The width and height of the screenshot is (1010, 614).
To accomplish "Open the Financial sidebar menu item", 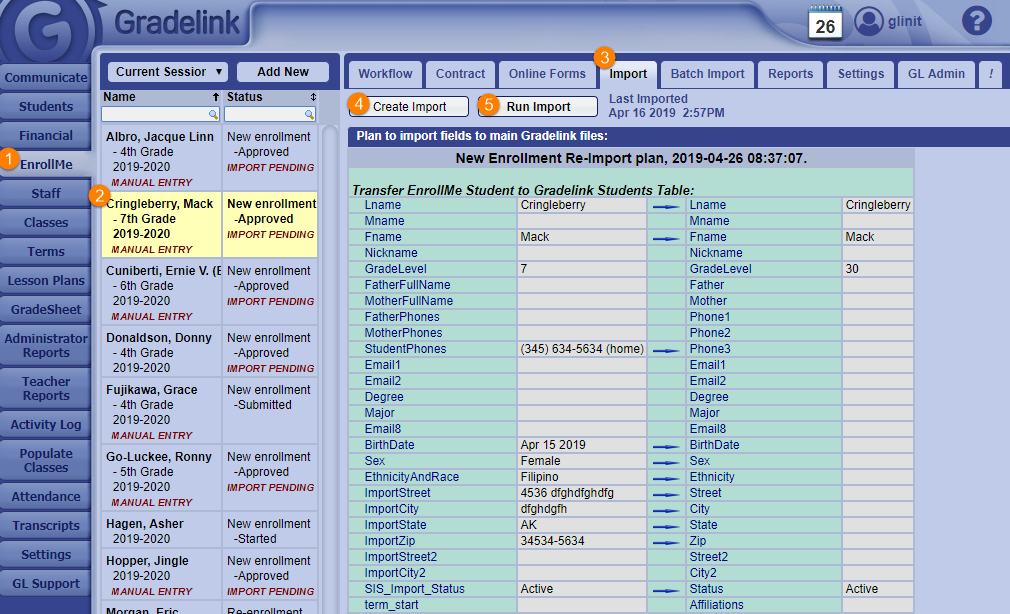I will coord(46,136).
